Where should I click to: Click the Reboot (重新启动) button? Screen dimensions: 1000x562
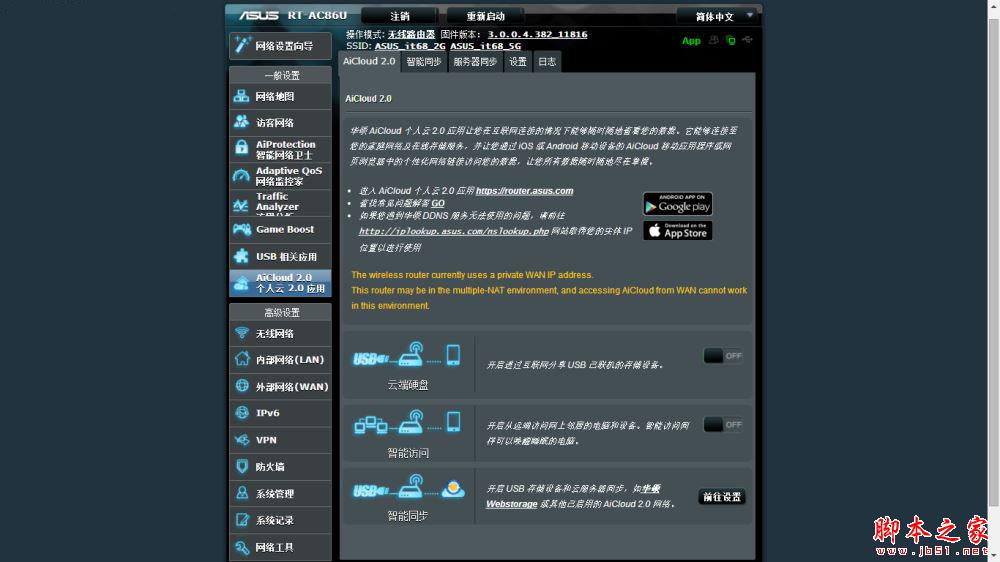(485, 16)
